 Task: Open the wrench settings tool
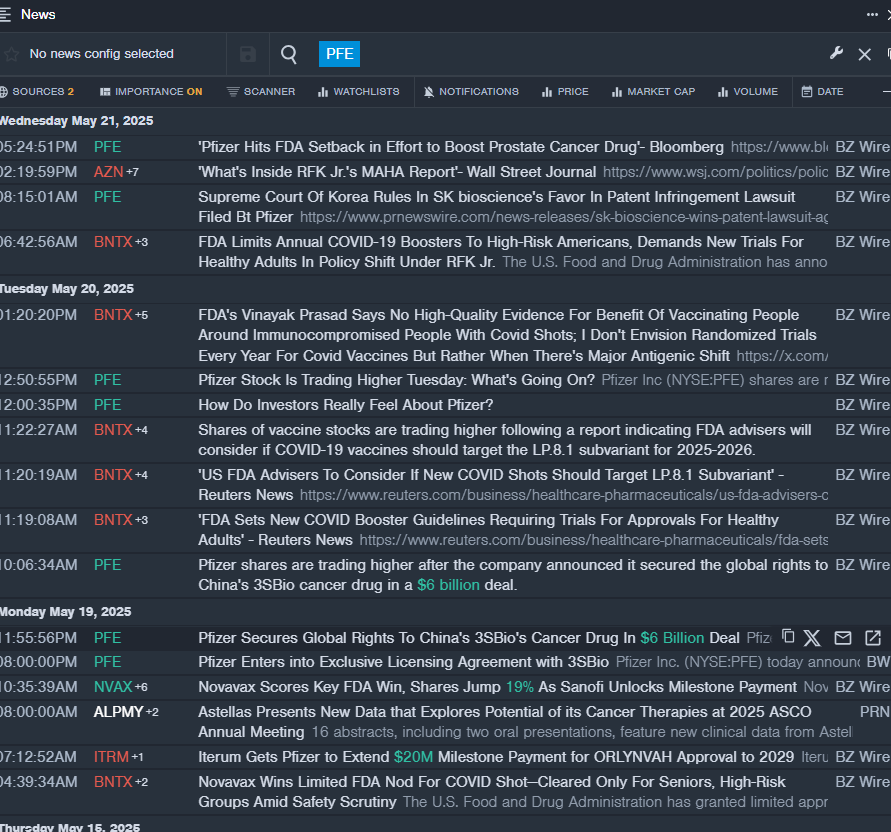point(836,53)
